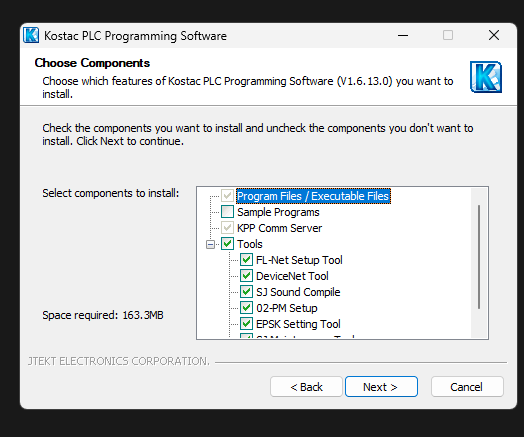
Task: Uncheck the SJ Sound Compile checkbox
Action: [x=246, y=292]
